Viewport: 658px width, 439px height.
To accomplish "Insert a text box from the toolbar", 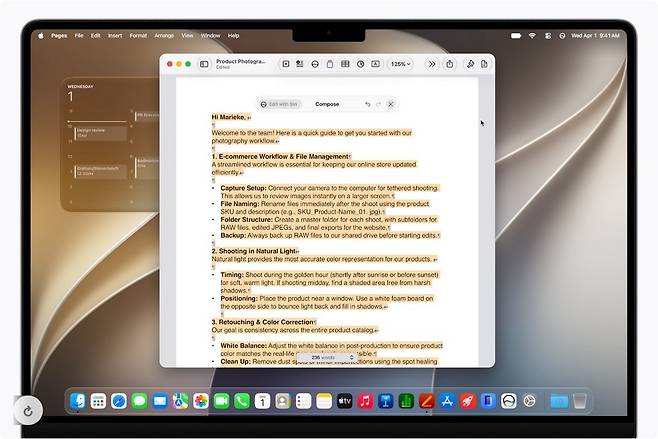I will point(376,64).
